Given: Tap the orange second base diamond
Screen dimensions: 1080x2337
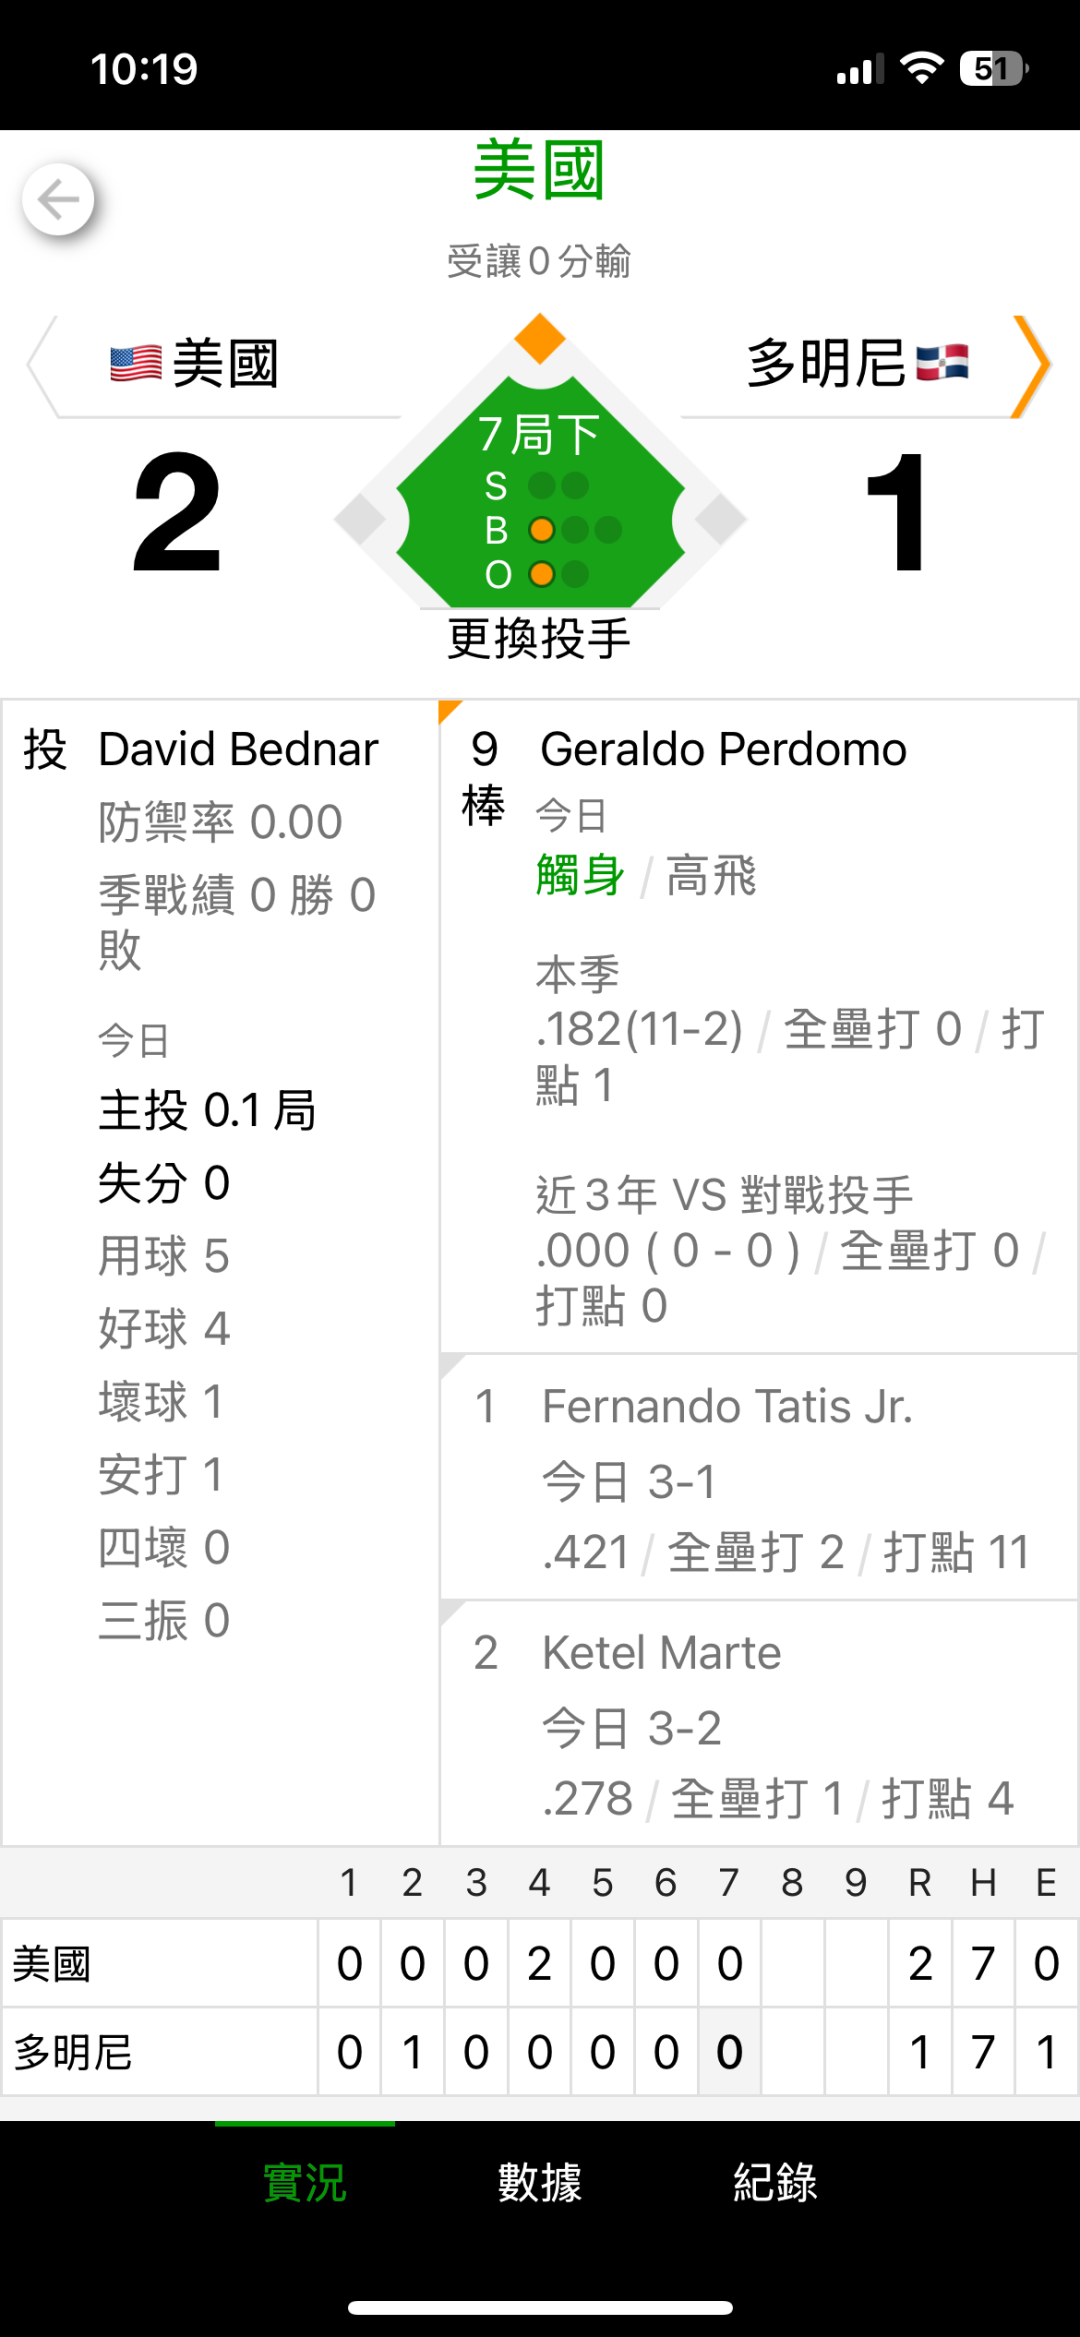Looking at the screenshot, I should (540, 338).
